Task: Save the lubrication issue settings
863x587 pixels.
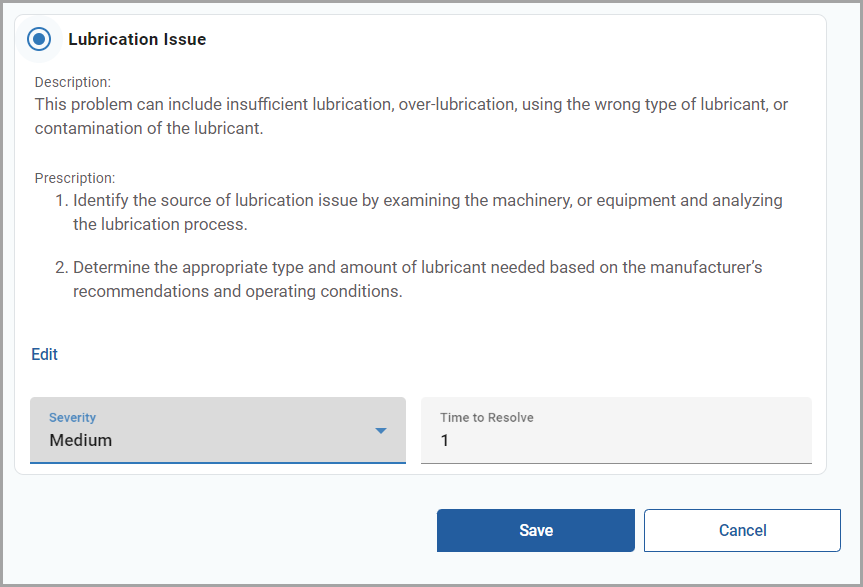Action: point(536,530)
